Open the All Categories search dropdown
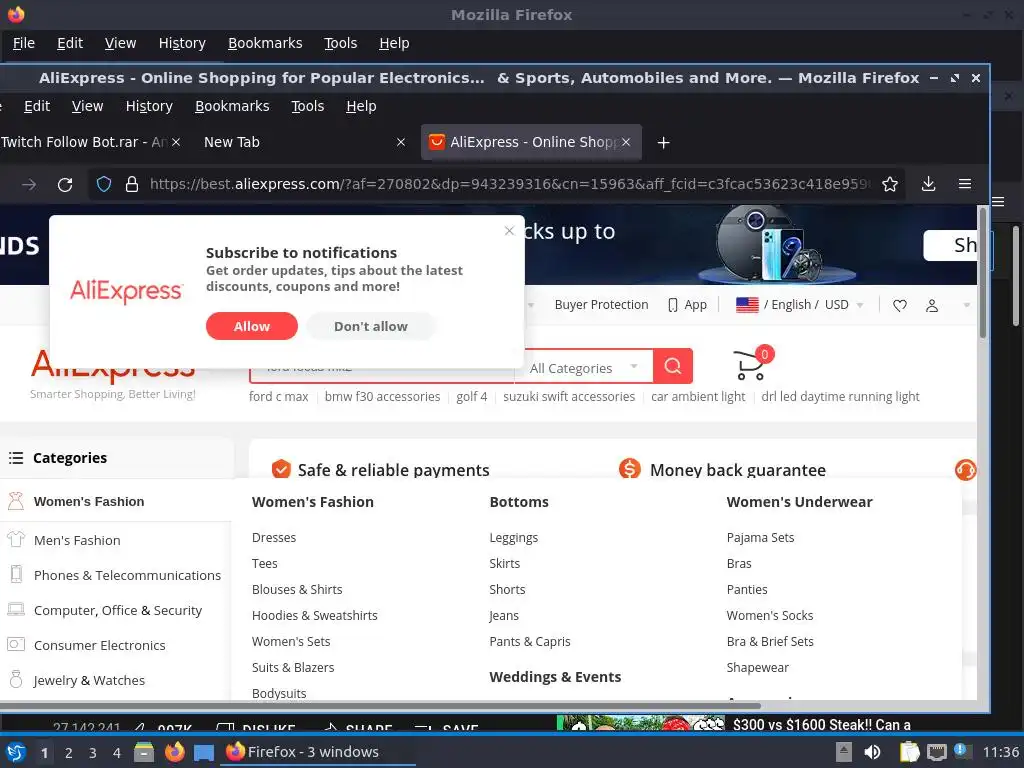 click(x=583, y=368)
